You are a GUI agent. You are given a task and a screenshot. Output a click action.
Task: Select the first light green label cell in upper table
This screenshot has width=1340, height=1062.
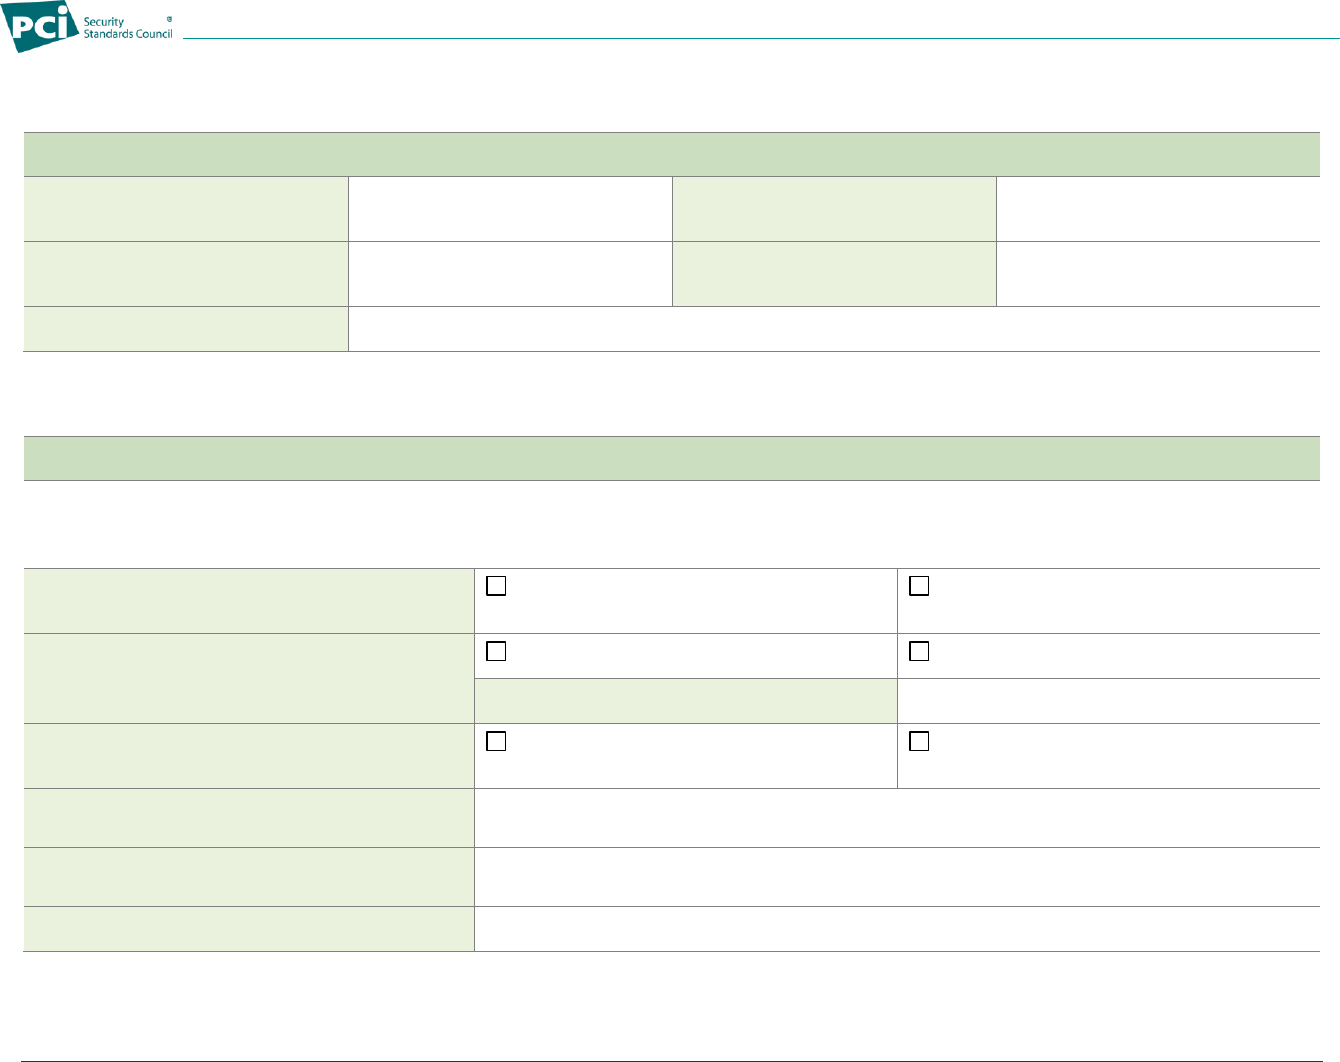[x=186, y=209]
